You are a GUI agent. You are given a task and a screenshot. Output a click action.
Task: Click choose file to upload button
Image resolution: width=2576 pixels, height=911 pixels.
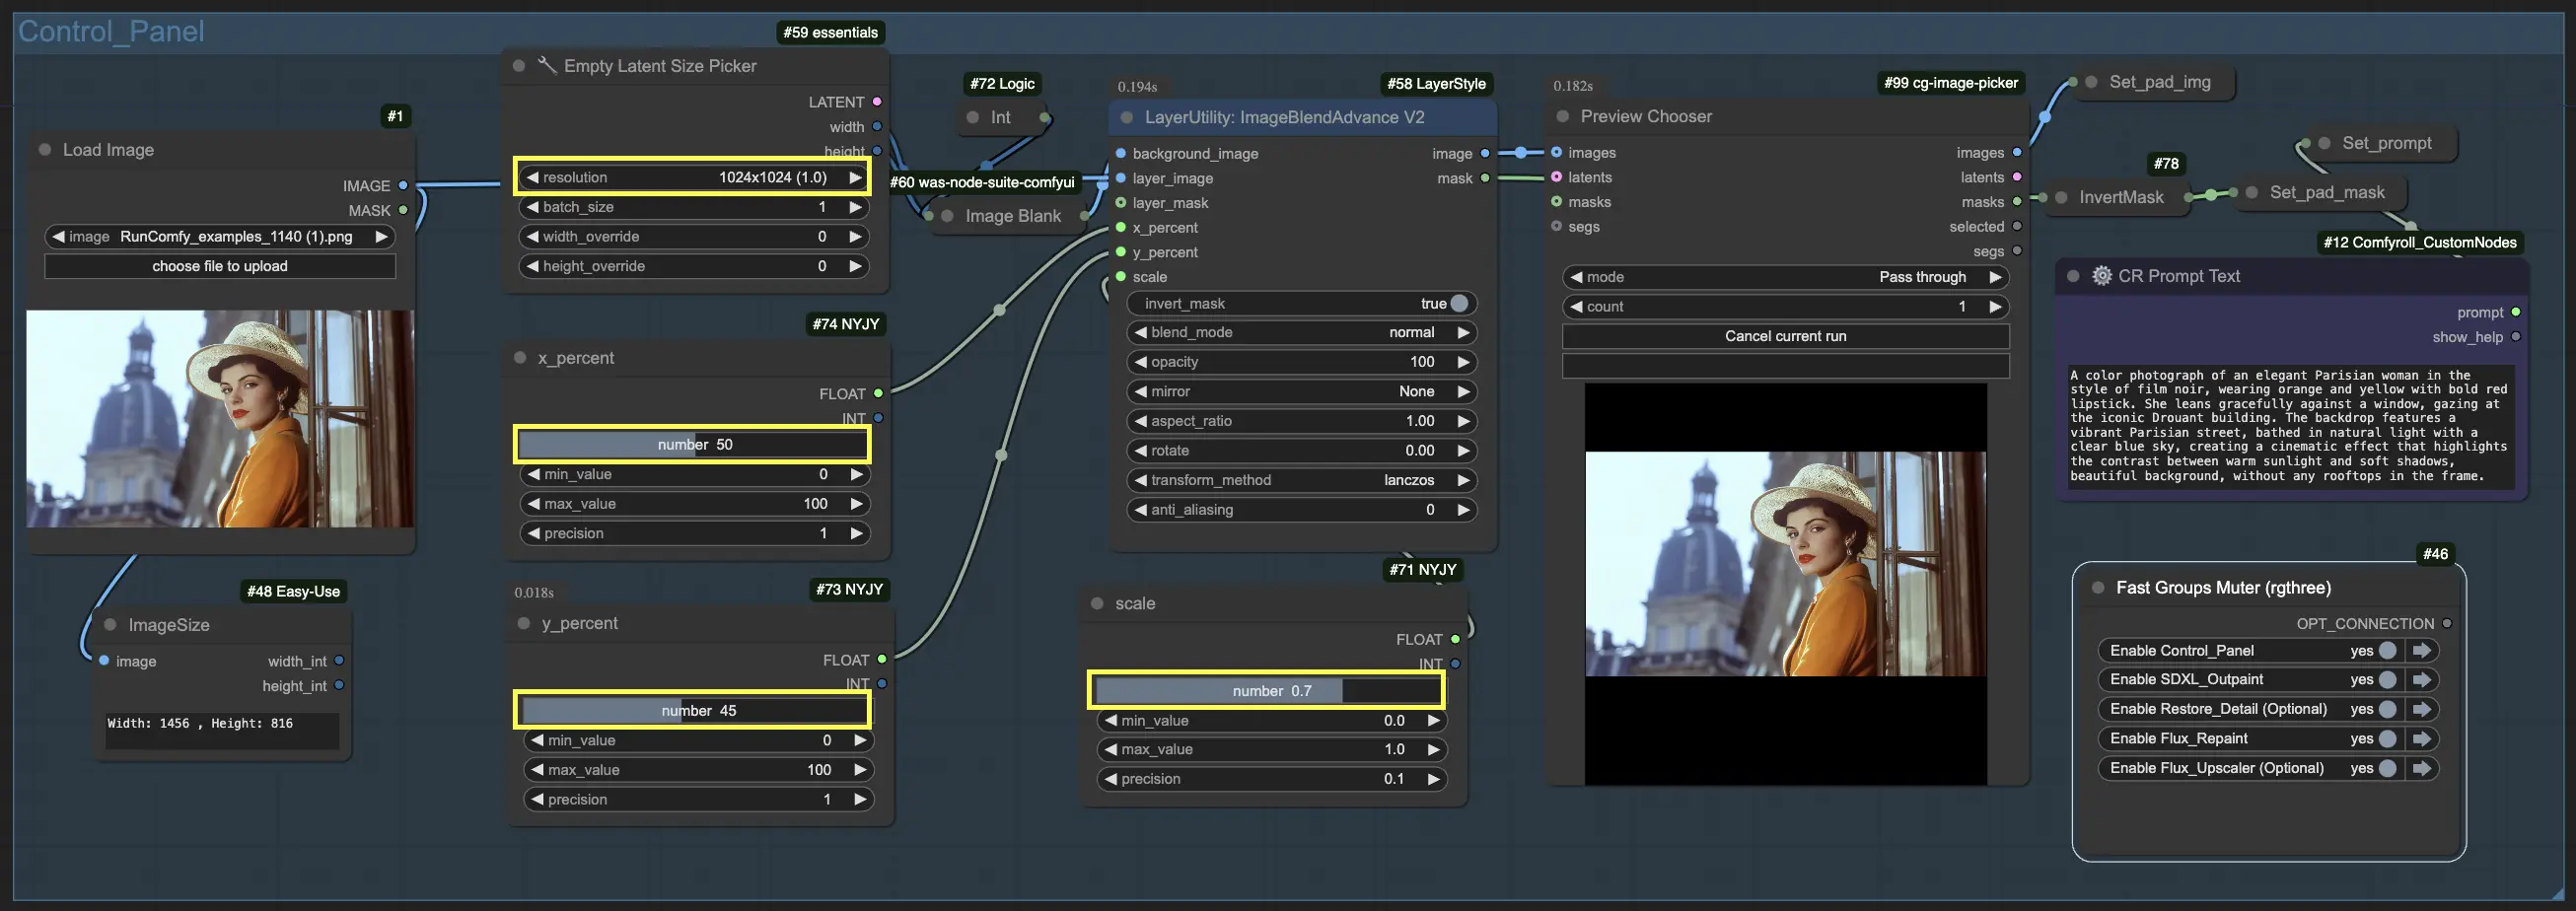tap(220, 266)
